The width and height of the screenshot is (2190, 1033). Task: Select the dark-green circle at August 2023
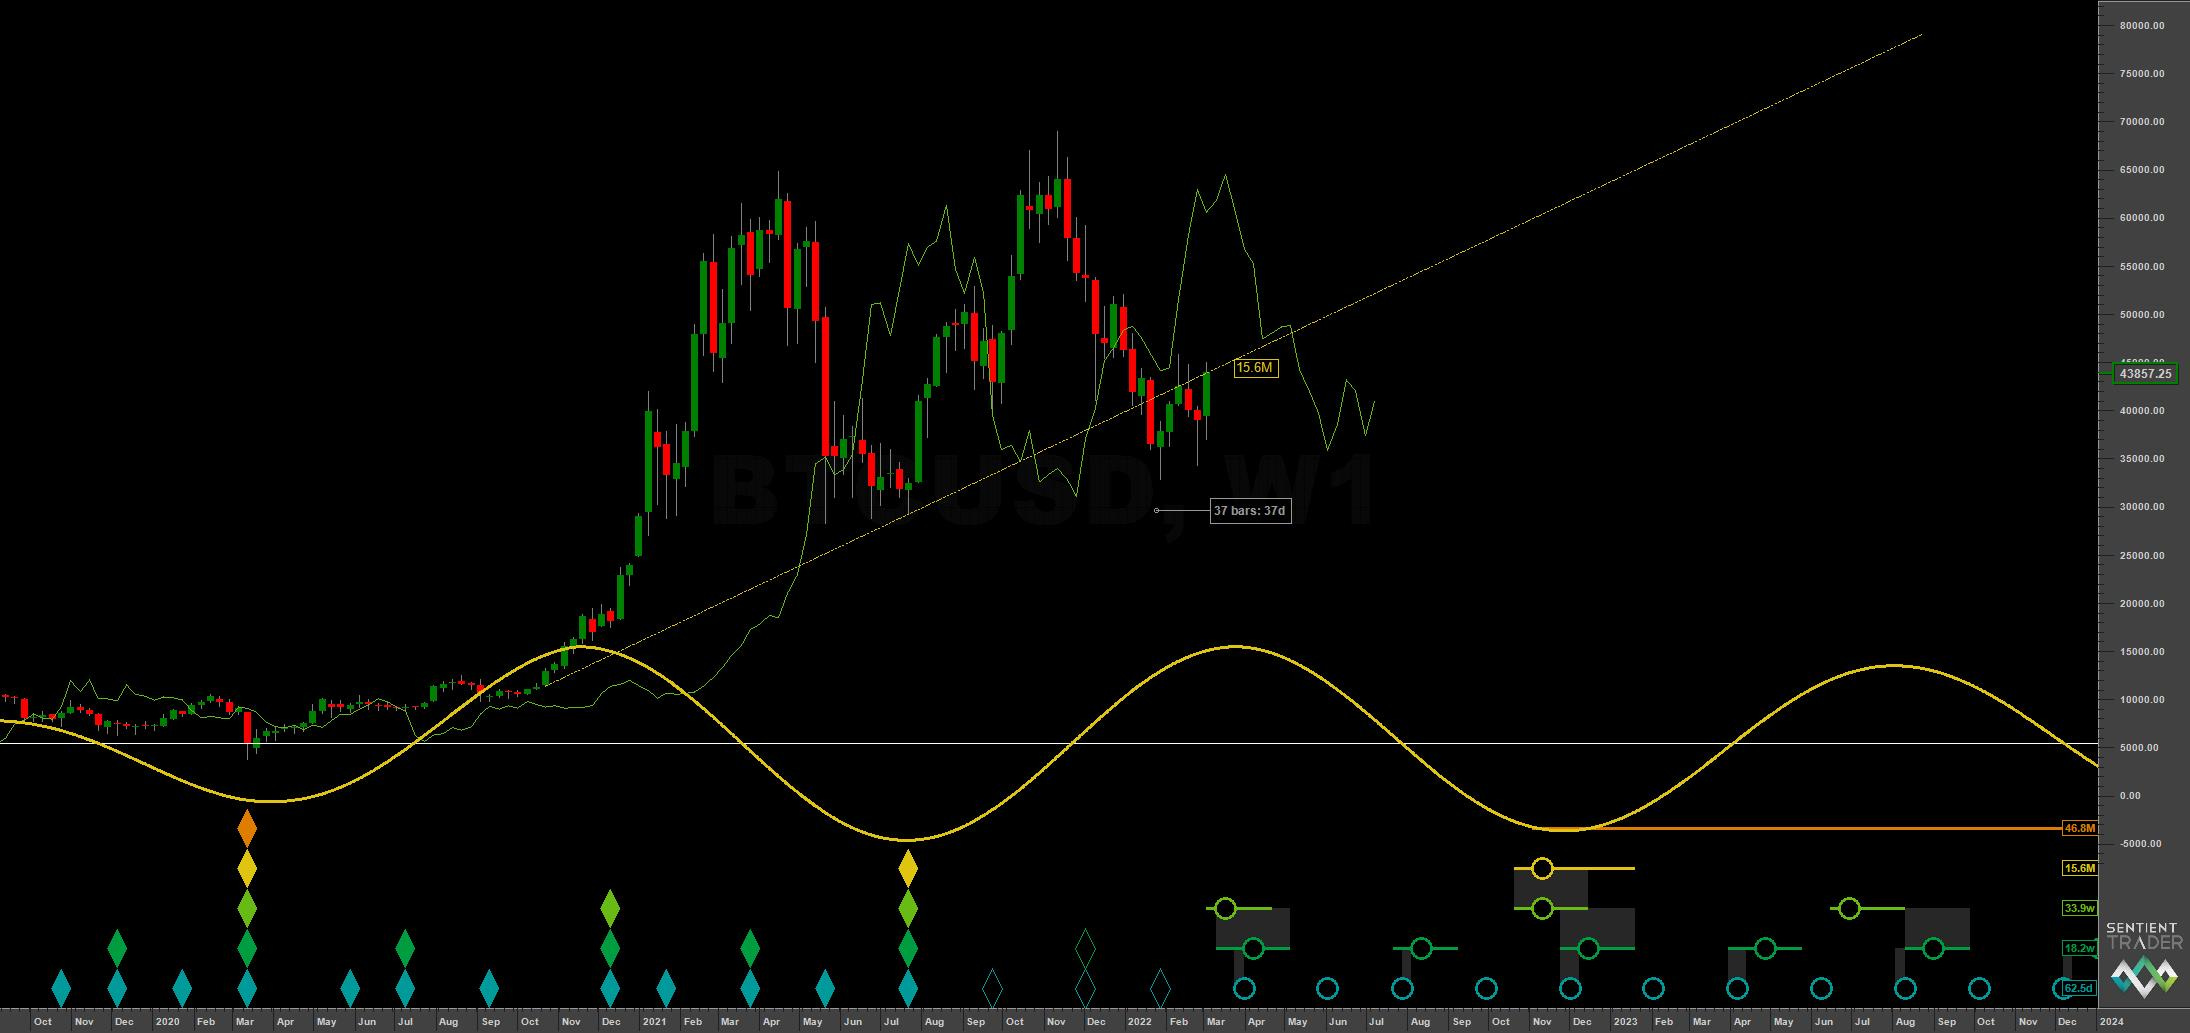(1933, 947)
